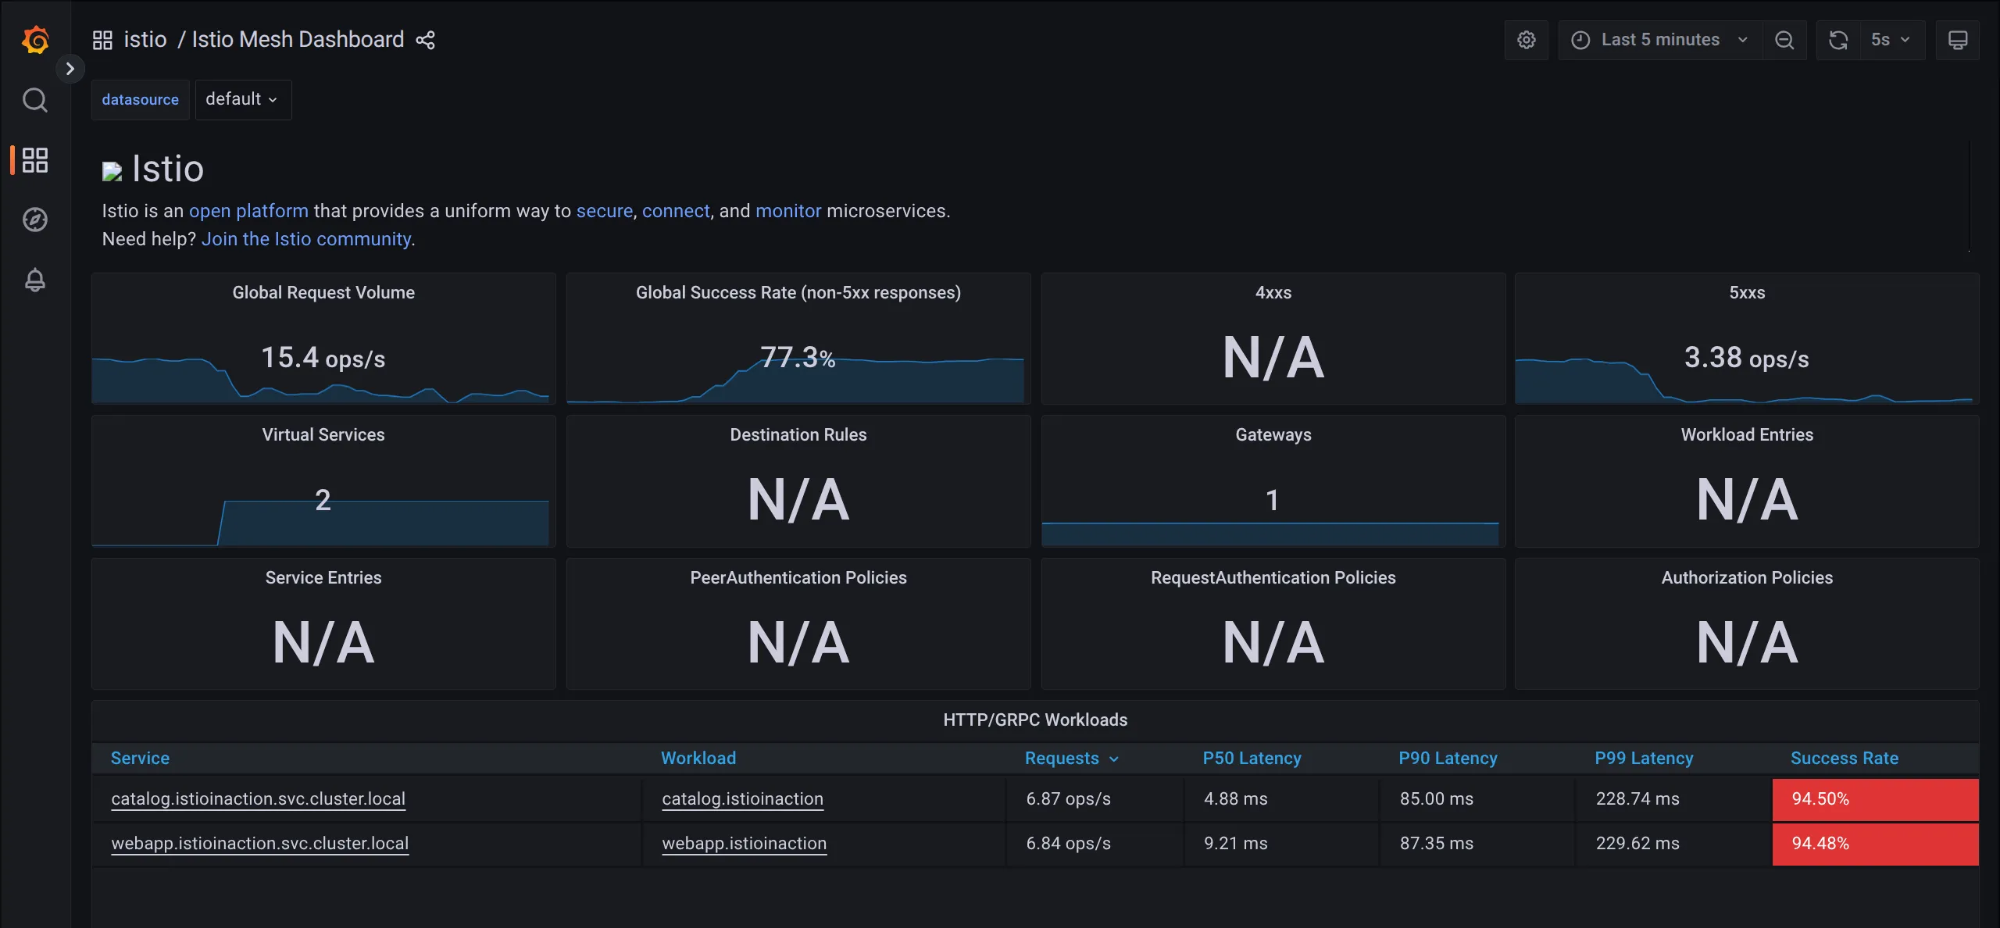Refresh the dashboard now
The height and width of the screenshot is (928, 2000).
pyautogui.click(x=1838, y=40)
